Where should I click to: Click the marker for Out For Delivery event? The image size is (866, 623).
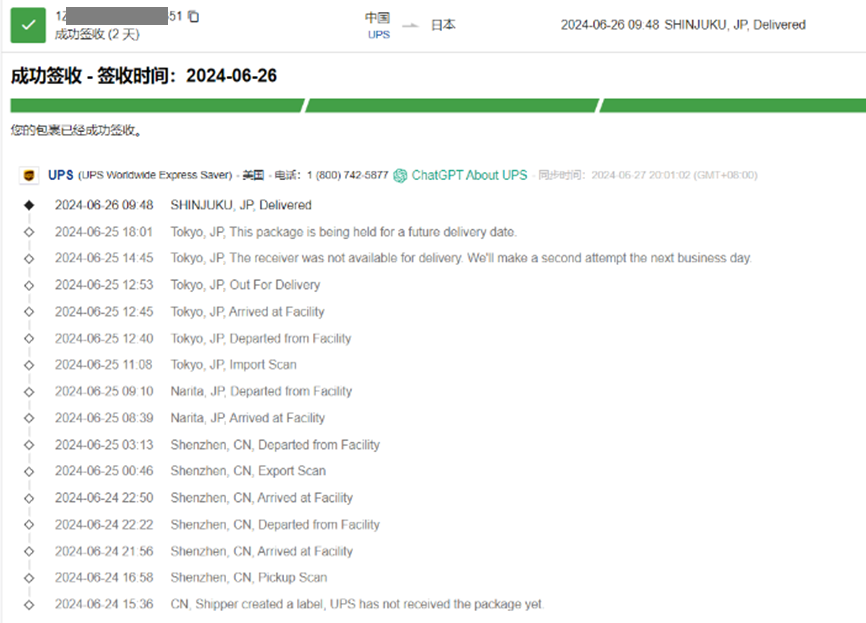pos(29,286)
